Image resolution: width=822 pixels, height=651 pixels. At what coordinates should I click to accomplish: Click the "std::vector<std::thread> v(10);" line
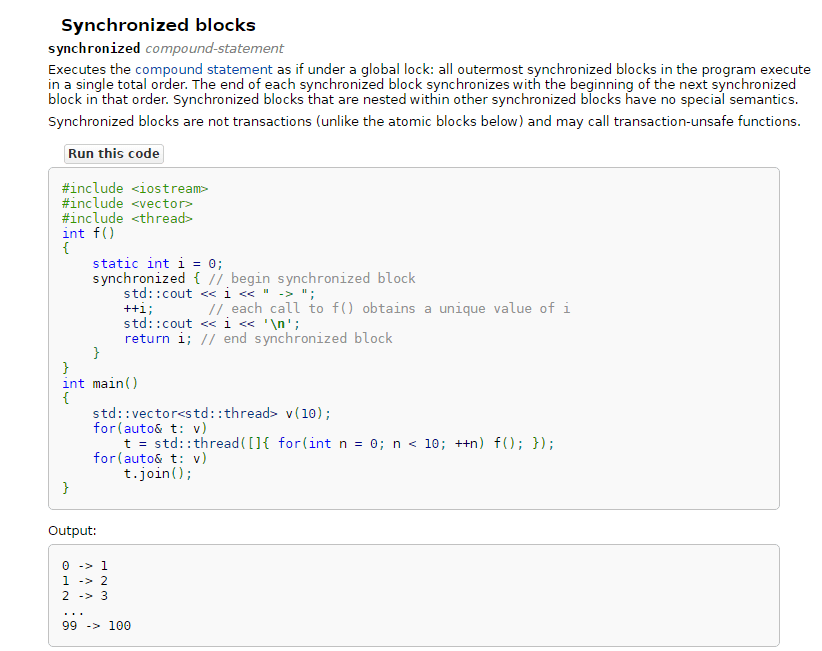pos(211,414)
